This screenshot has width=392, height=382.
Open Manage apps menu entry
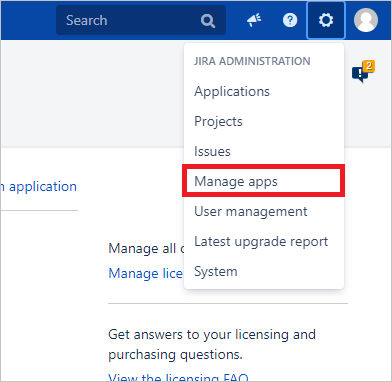(264, 181)
